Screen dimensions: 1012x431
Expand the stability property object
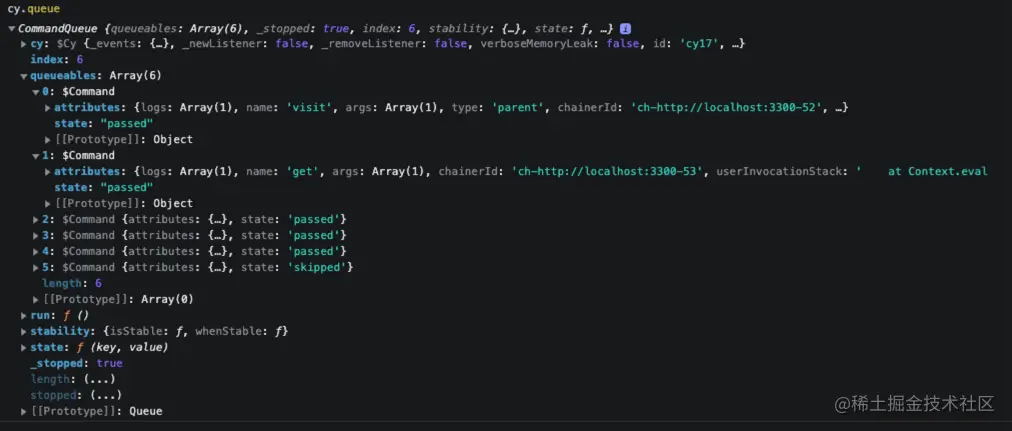(24, 332)
